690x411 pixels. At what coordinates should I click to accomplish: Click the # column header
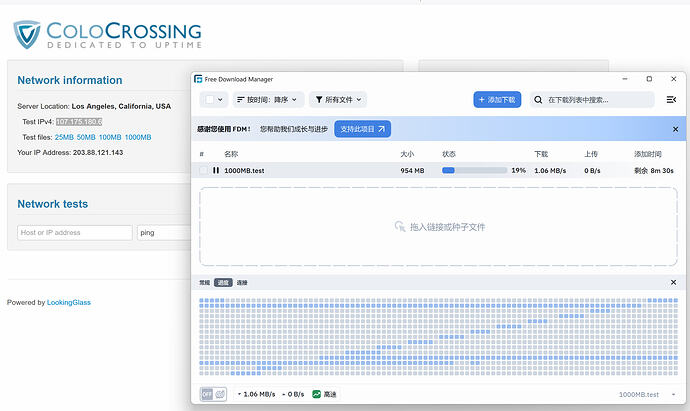pos(202,154)
